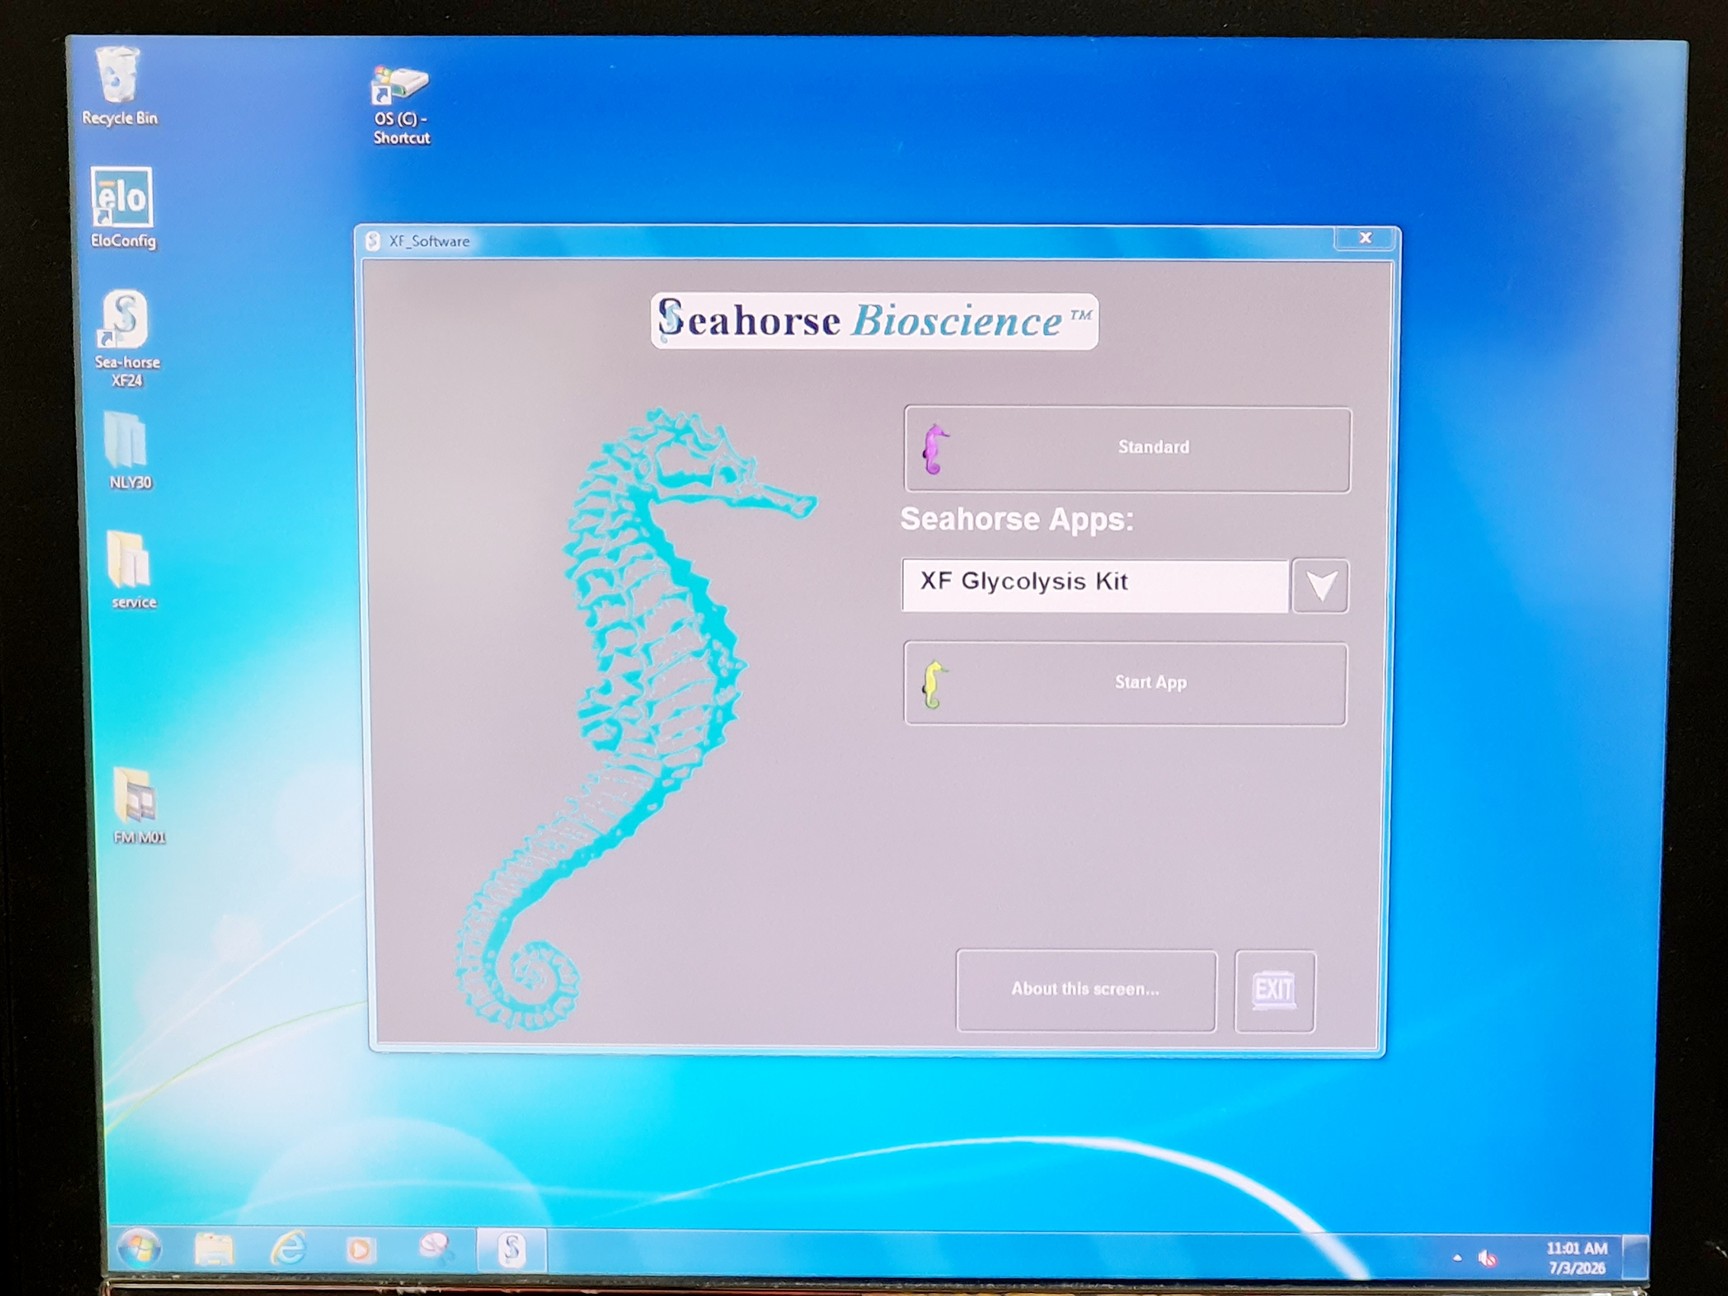Screen dimensions: 1728x1296
Task: Select the Seahorse XF taskbar button
Action: (511, 1250)
